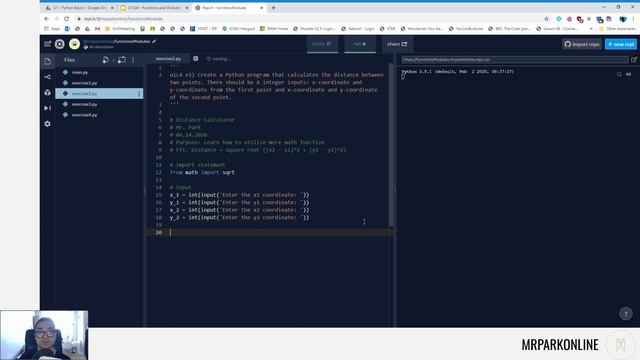Open the Version control sidebar icon
Viewport: 640px width, 360px height.
[47, 77]
